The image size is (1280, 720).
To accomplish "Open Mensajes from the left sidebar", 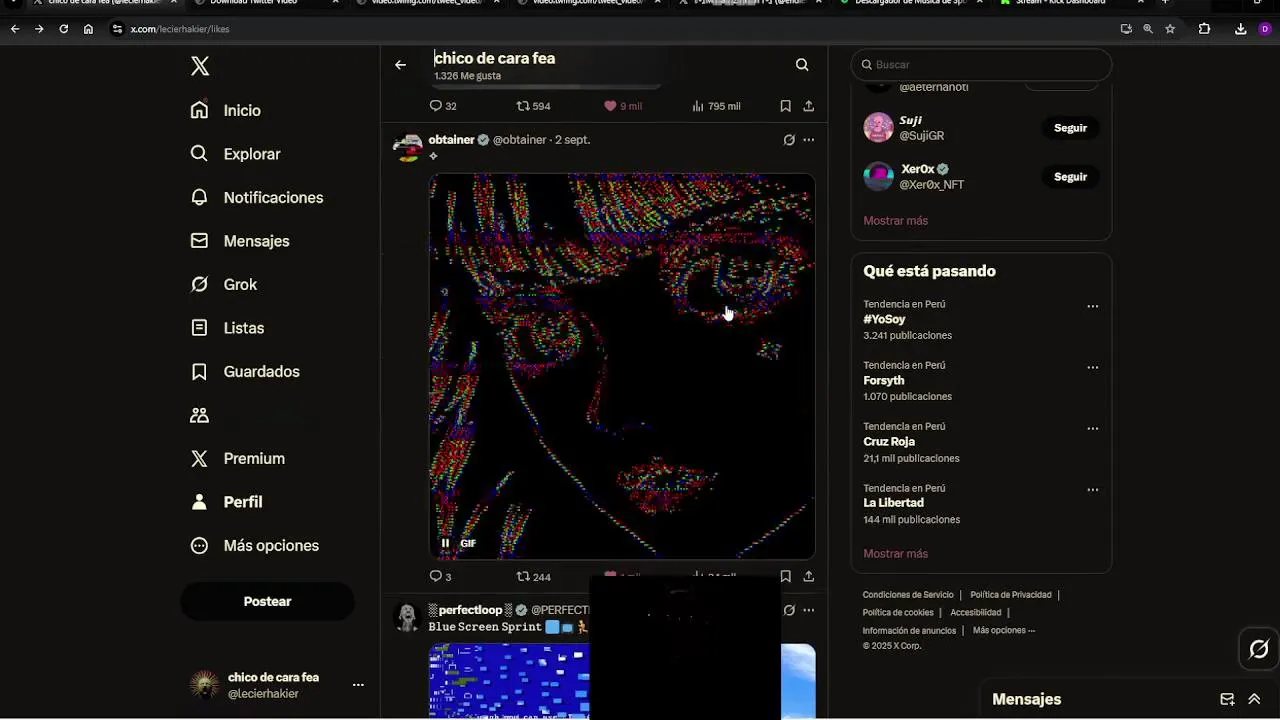I will click(x=240, y=241).
